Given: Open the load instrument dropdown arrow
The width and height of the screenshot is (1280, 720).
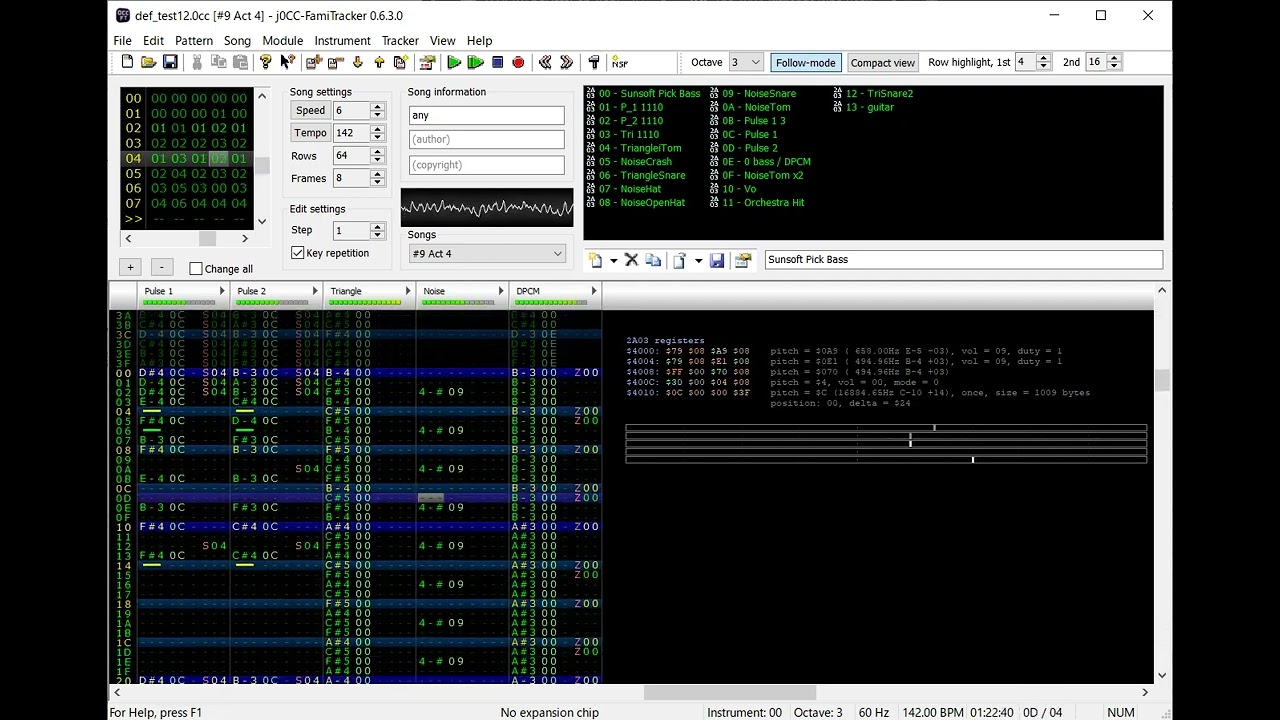Looking at the screenshot, I should pos(698,260).
